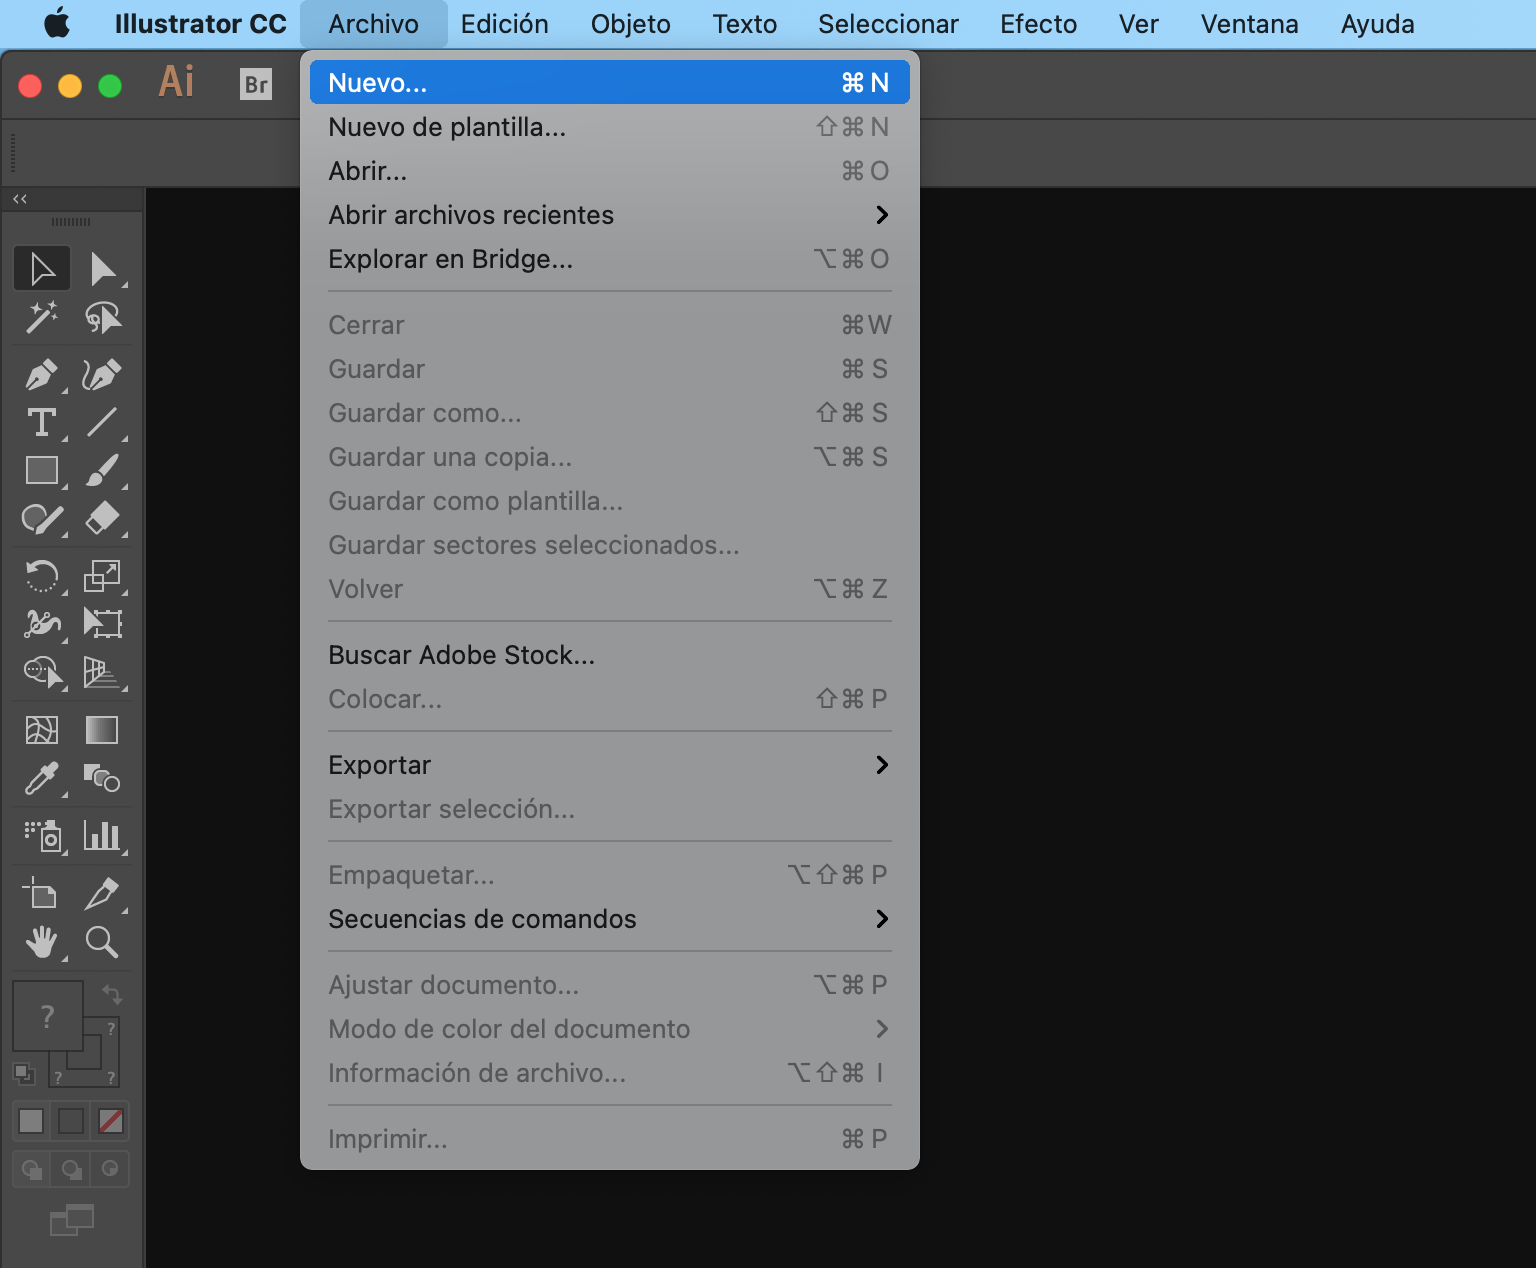Choose the Column Graph tool

[x=102, y=836]
